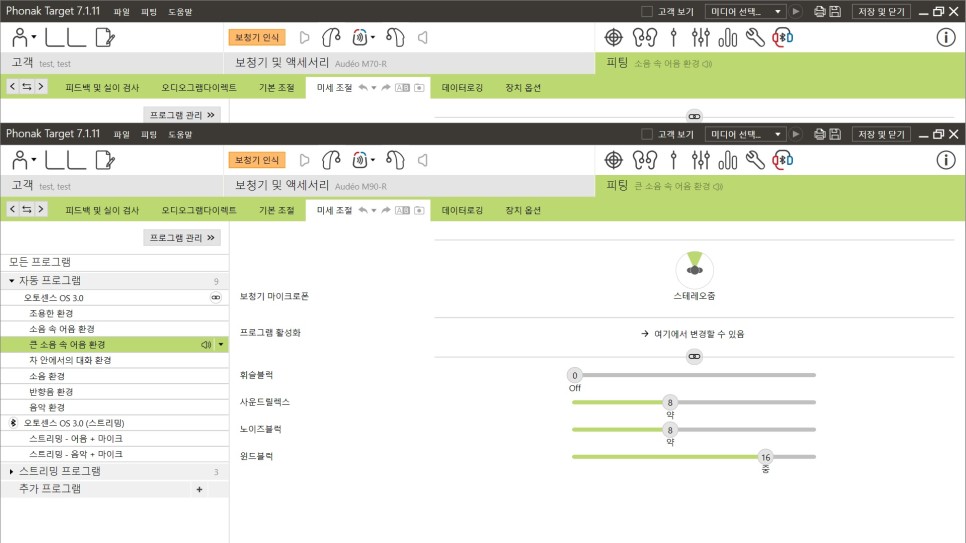Image resolution: width=966 pixels, height=543 pixels.
Task: Open the info icon in M70-R window
Action: click(x=946, y=38)
